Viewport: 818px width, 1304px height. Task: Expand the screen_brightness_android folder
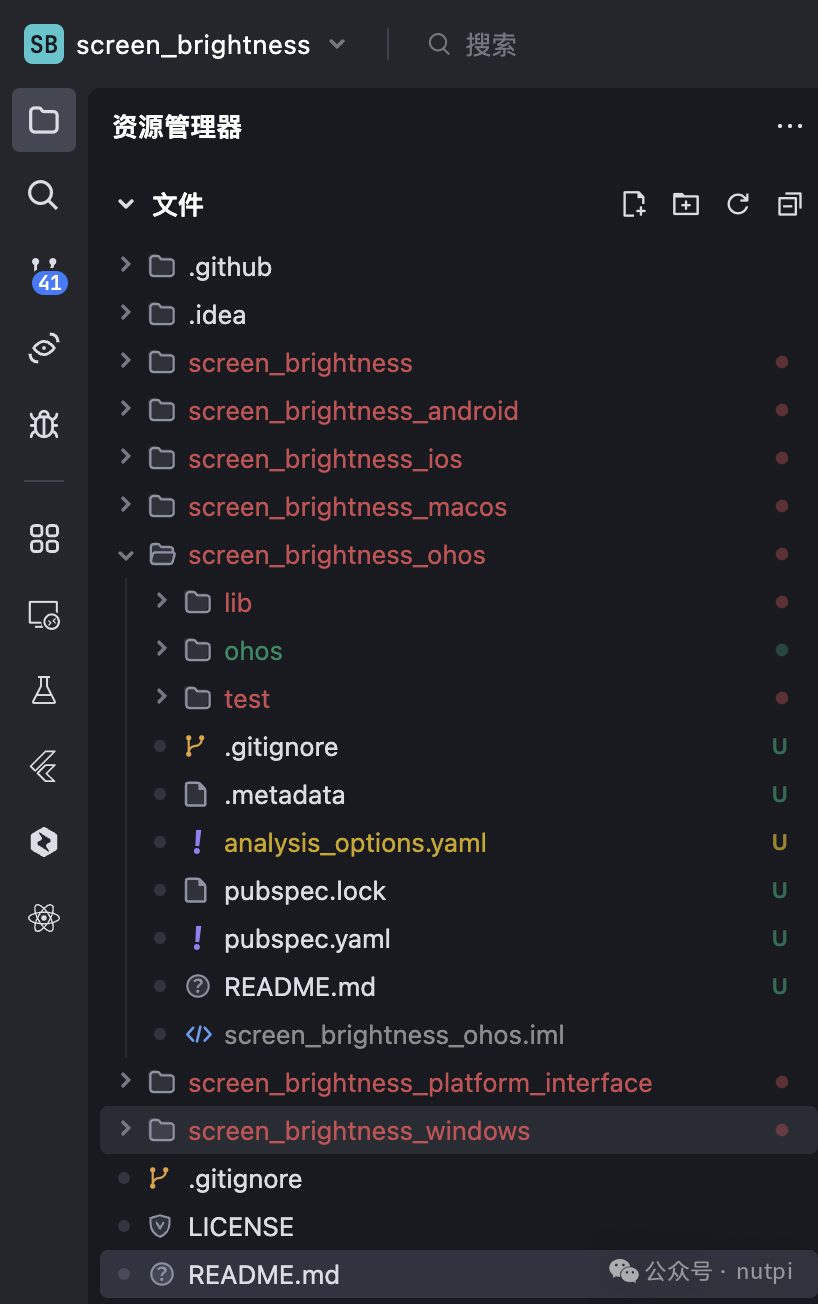pyautogui.click(x=126, y=410)
